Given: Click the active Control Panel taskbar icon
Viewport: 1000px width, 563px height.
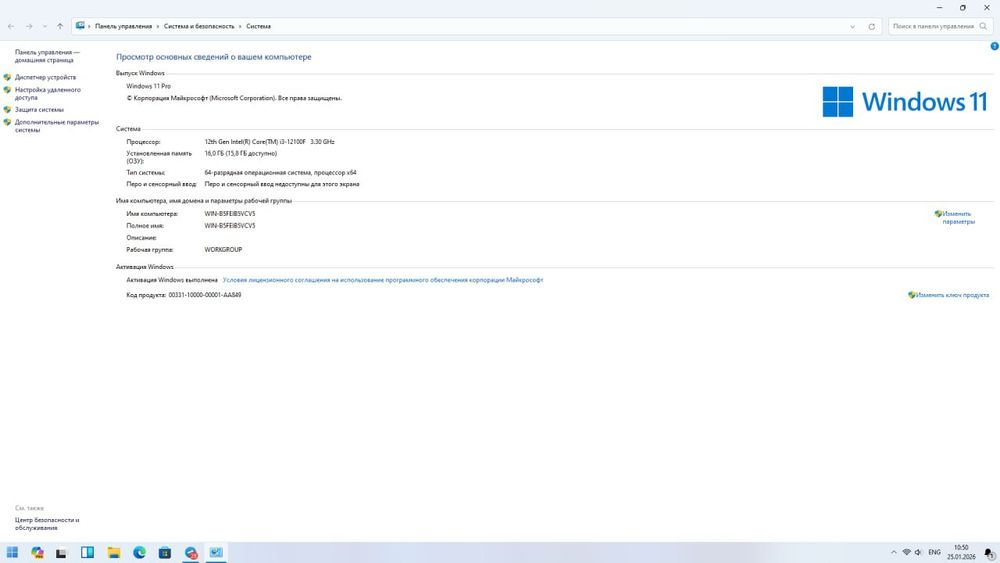Looking at the screenshot, I should coord(216,552).
